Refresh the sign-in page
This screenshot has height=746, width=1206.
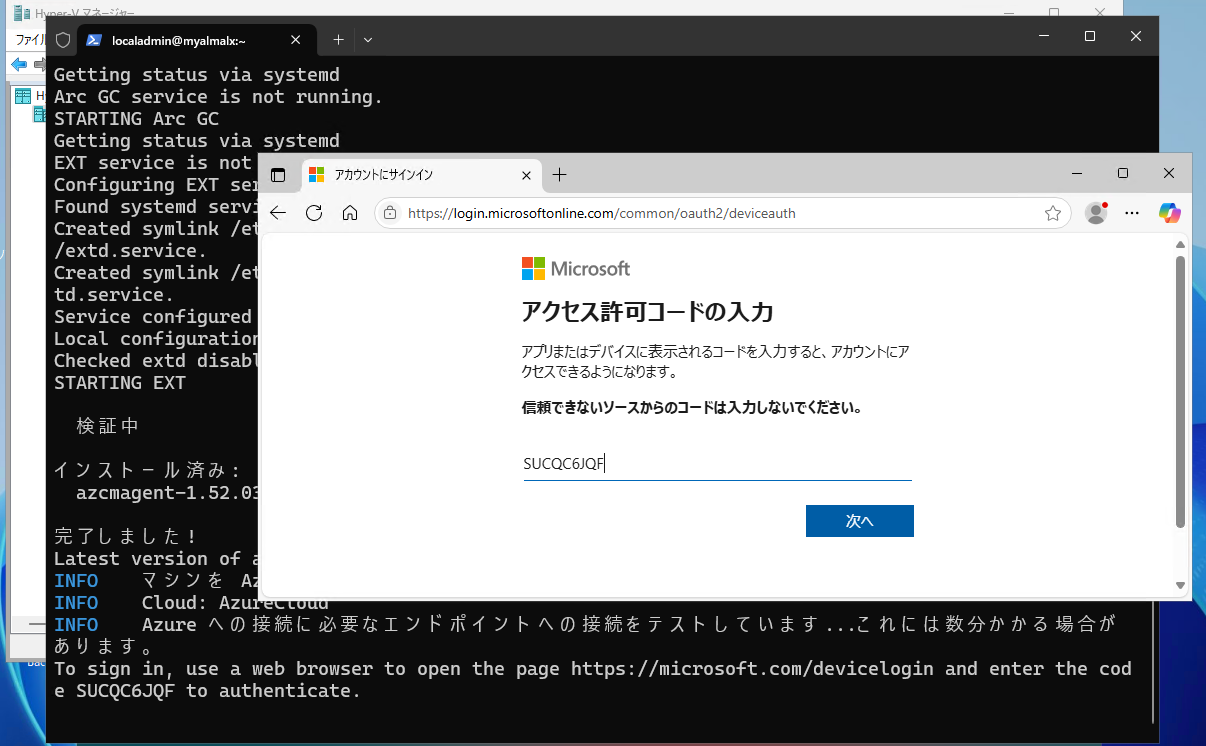point(312,213)
